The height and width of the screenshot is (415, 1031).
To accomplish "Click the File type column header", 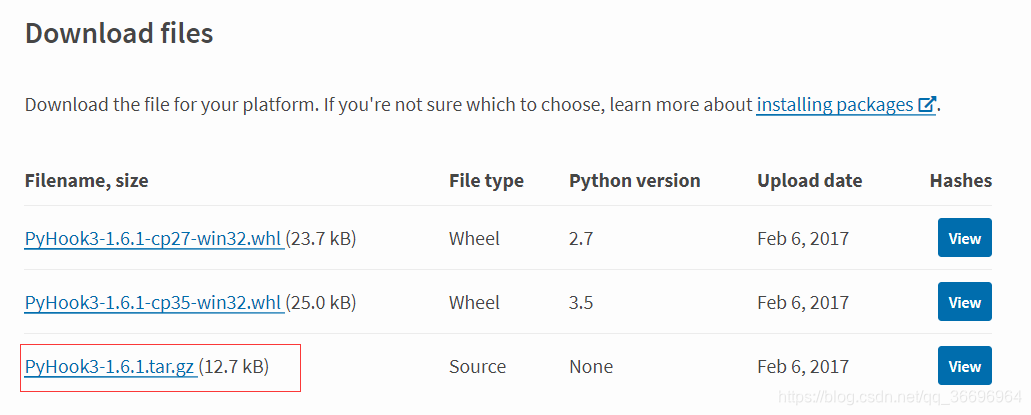I will pyautogui.click(x=487, y=180).
